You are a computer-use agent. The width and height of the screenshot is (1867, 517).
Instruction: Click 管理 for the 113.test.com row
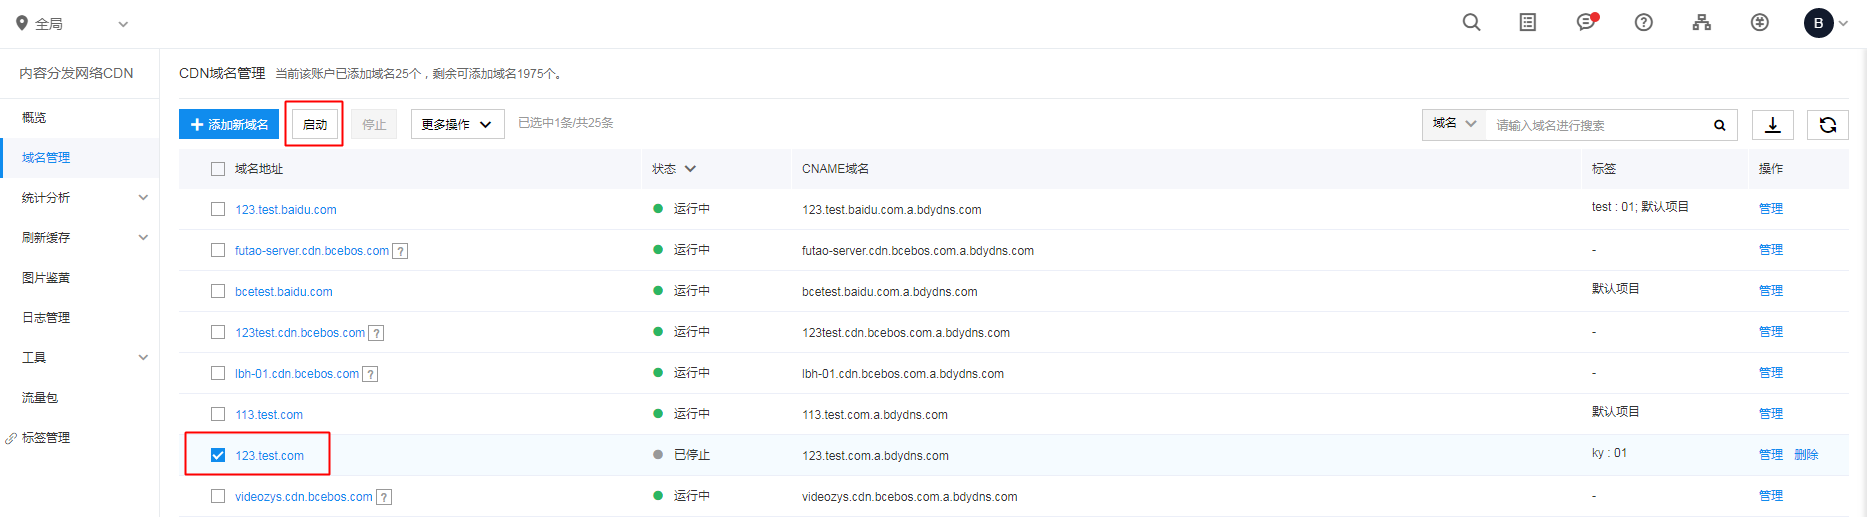[1771, 414]
